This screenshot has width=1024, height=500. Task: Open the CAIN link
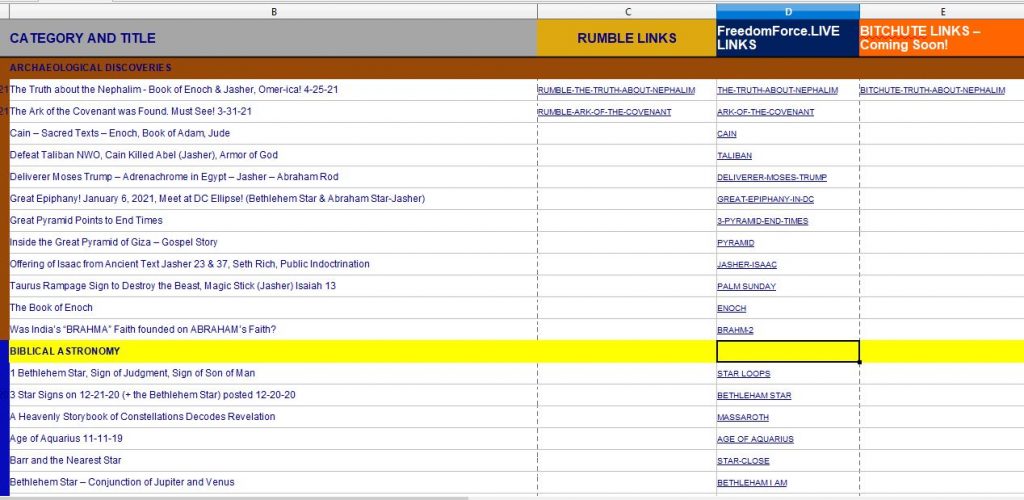(x=726, y=134)
